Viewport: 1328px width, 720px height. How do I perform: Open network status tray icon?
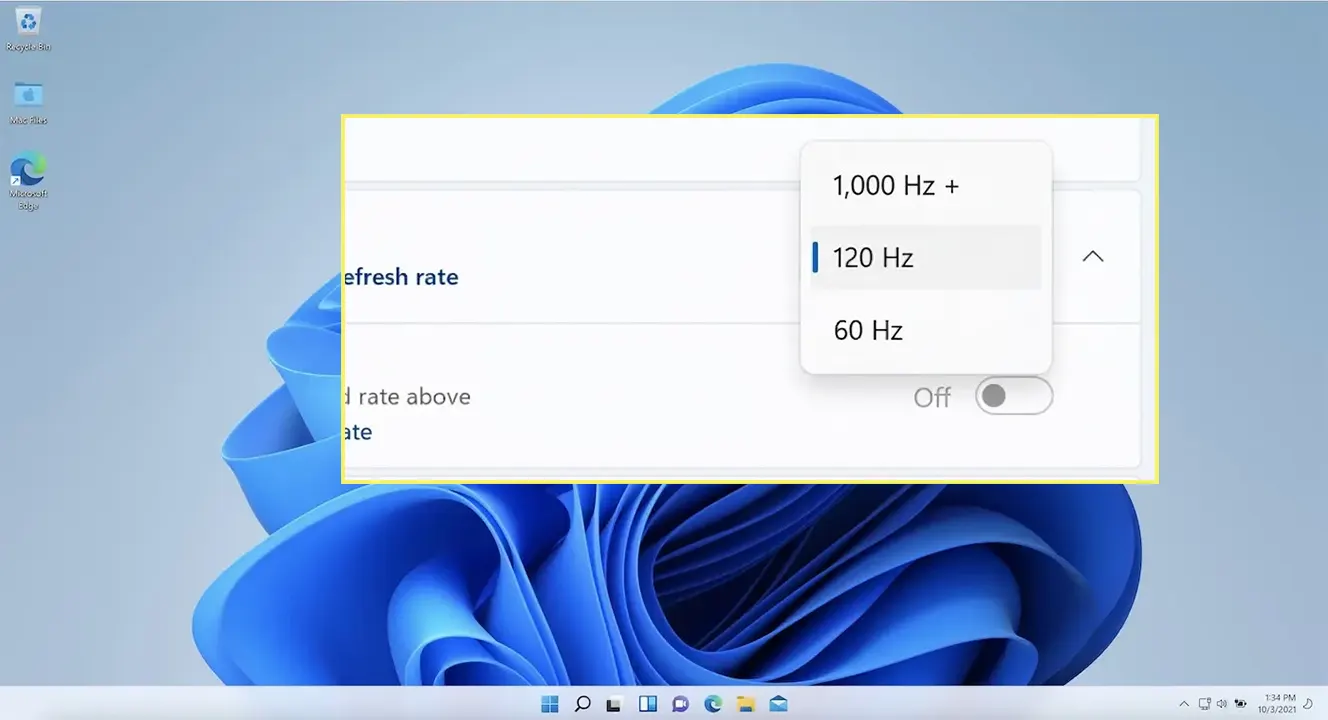[x=1205, y=703]
